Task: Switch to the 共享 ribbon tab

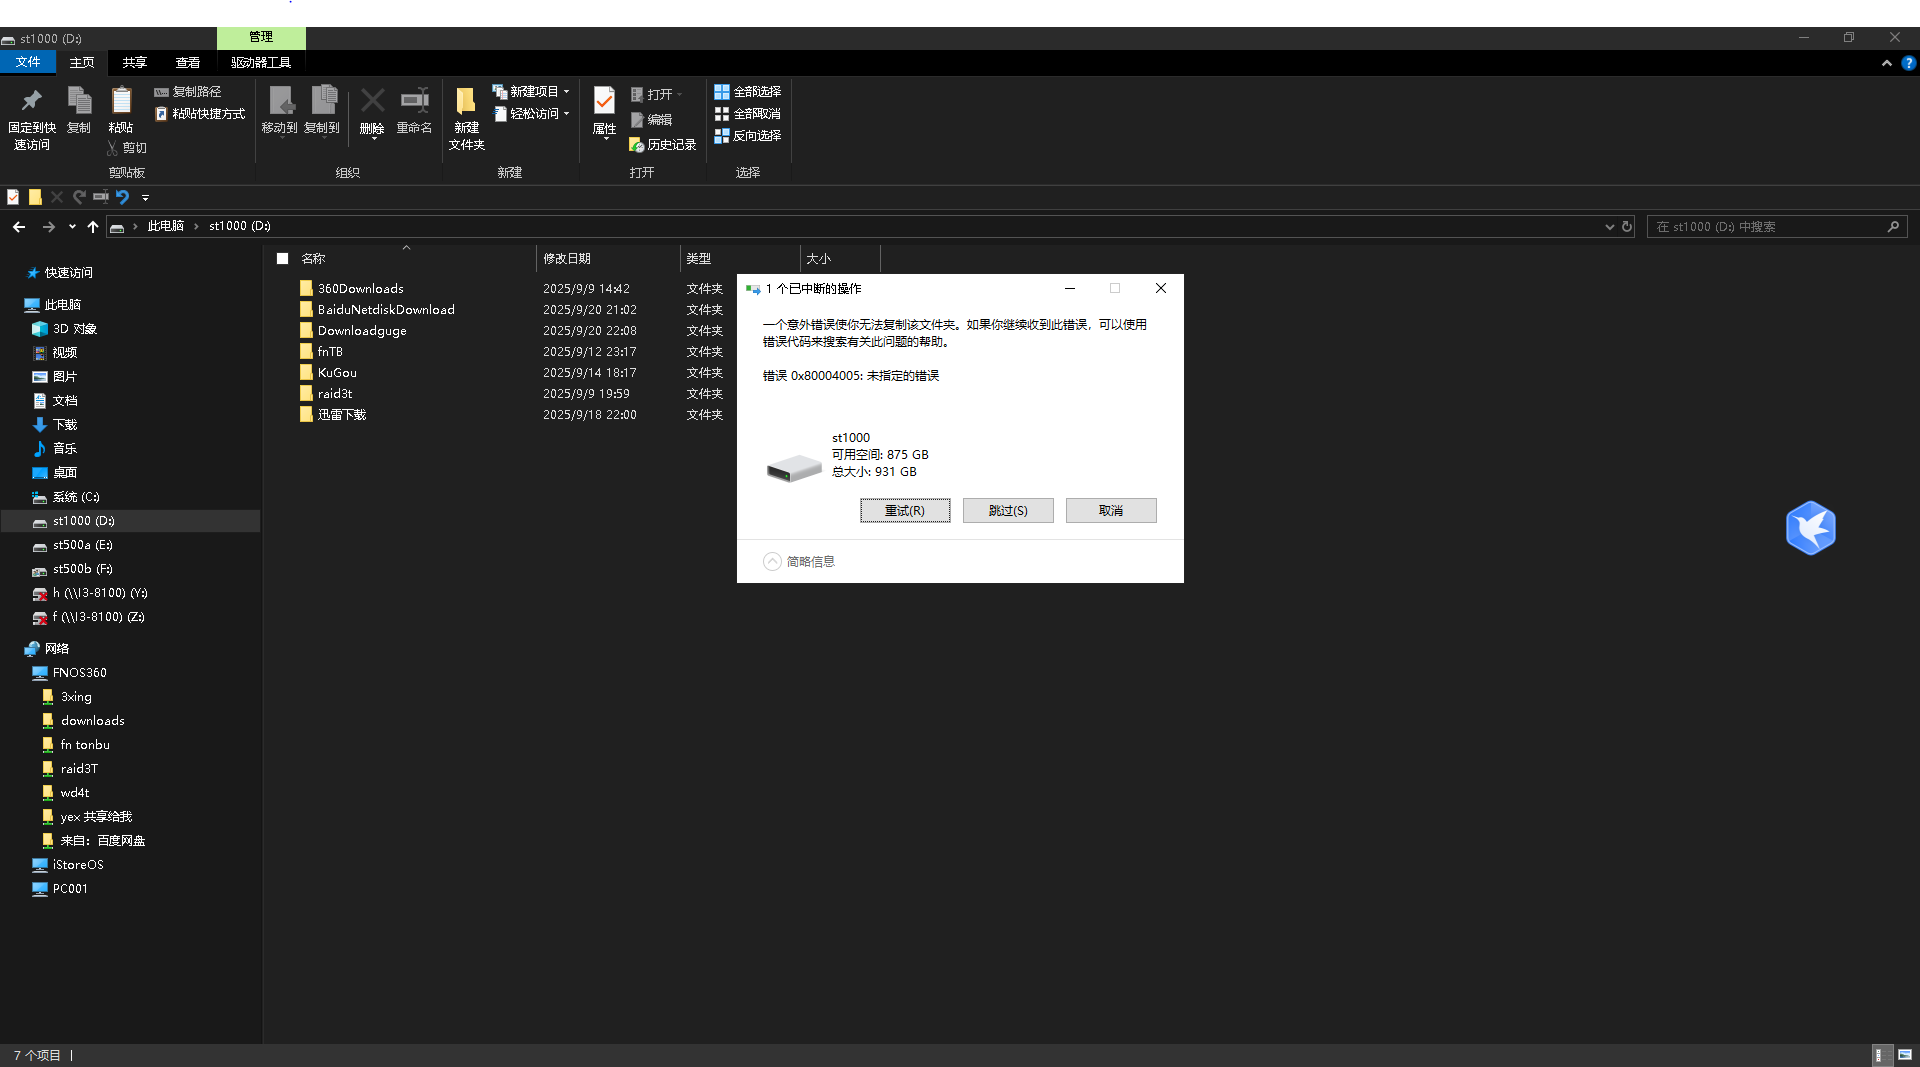Action: (x=135, y=62)
